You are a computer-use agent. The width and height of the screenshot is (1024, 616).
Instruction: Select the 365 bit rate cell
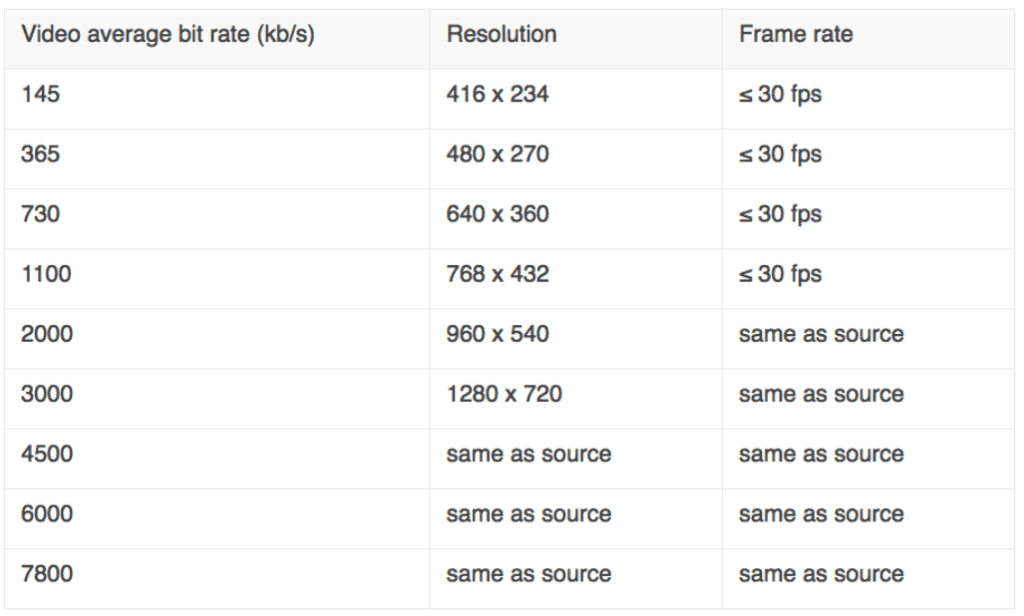(217, 159)
